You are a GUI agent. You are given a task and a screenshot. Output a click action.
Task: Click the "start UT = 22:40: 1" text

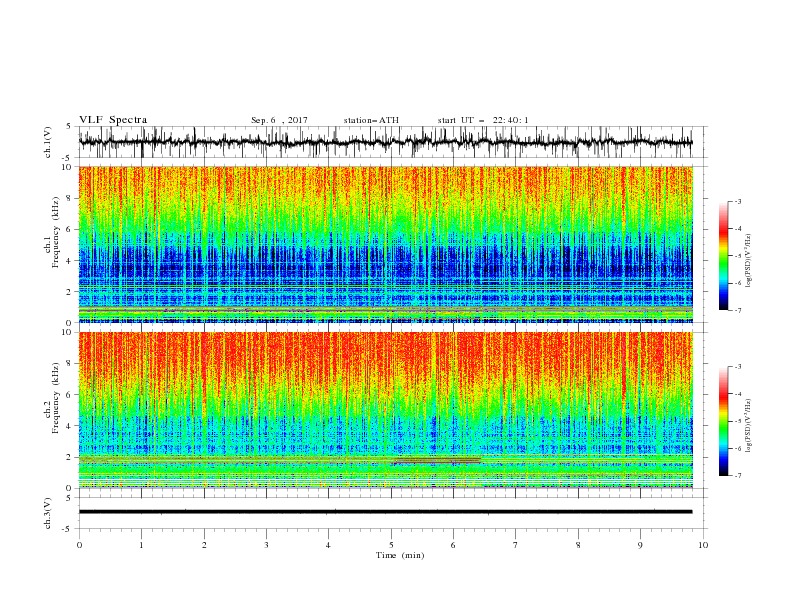click(483, 120)
